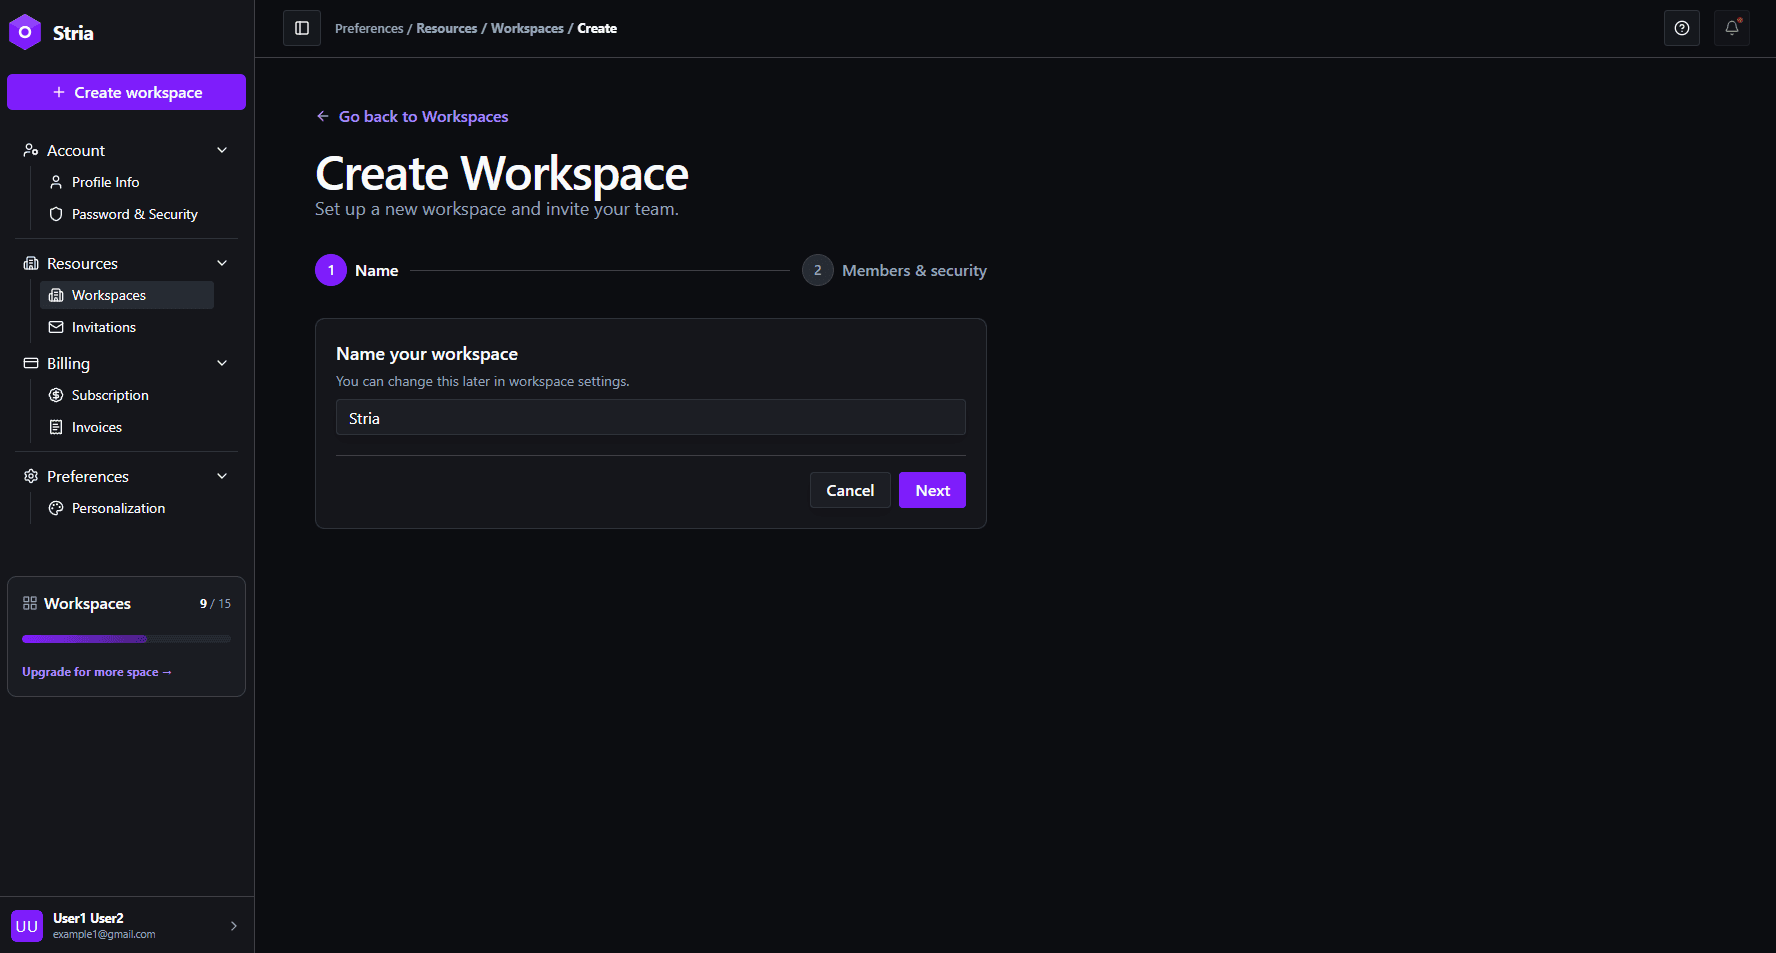The image size is (1776, 953).
Task: Open the help question mark icon
Action: pyautogui.click(x=1682, y=28)
